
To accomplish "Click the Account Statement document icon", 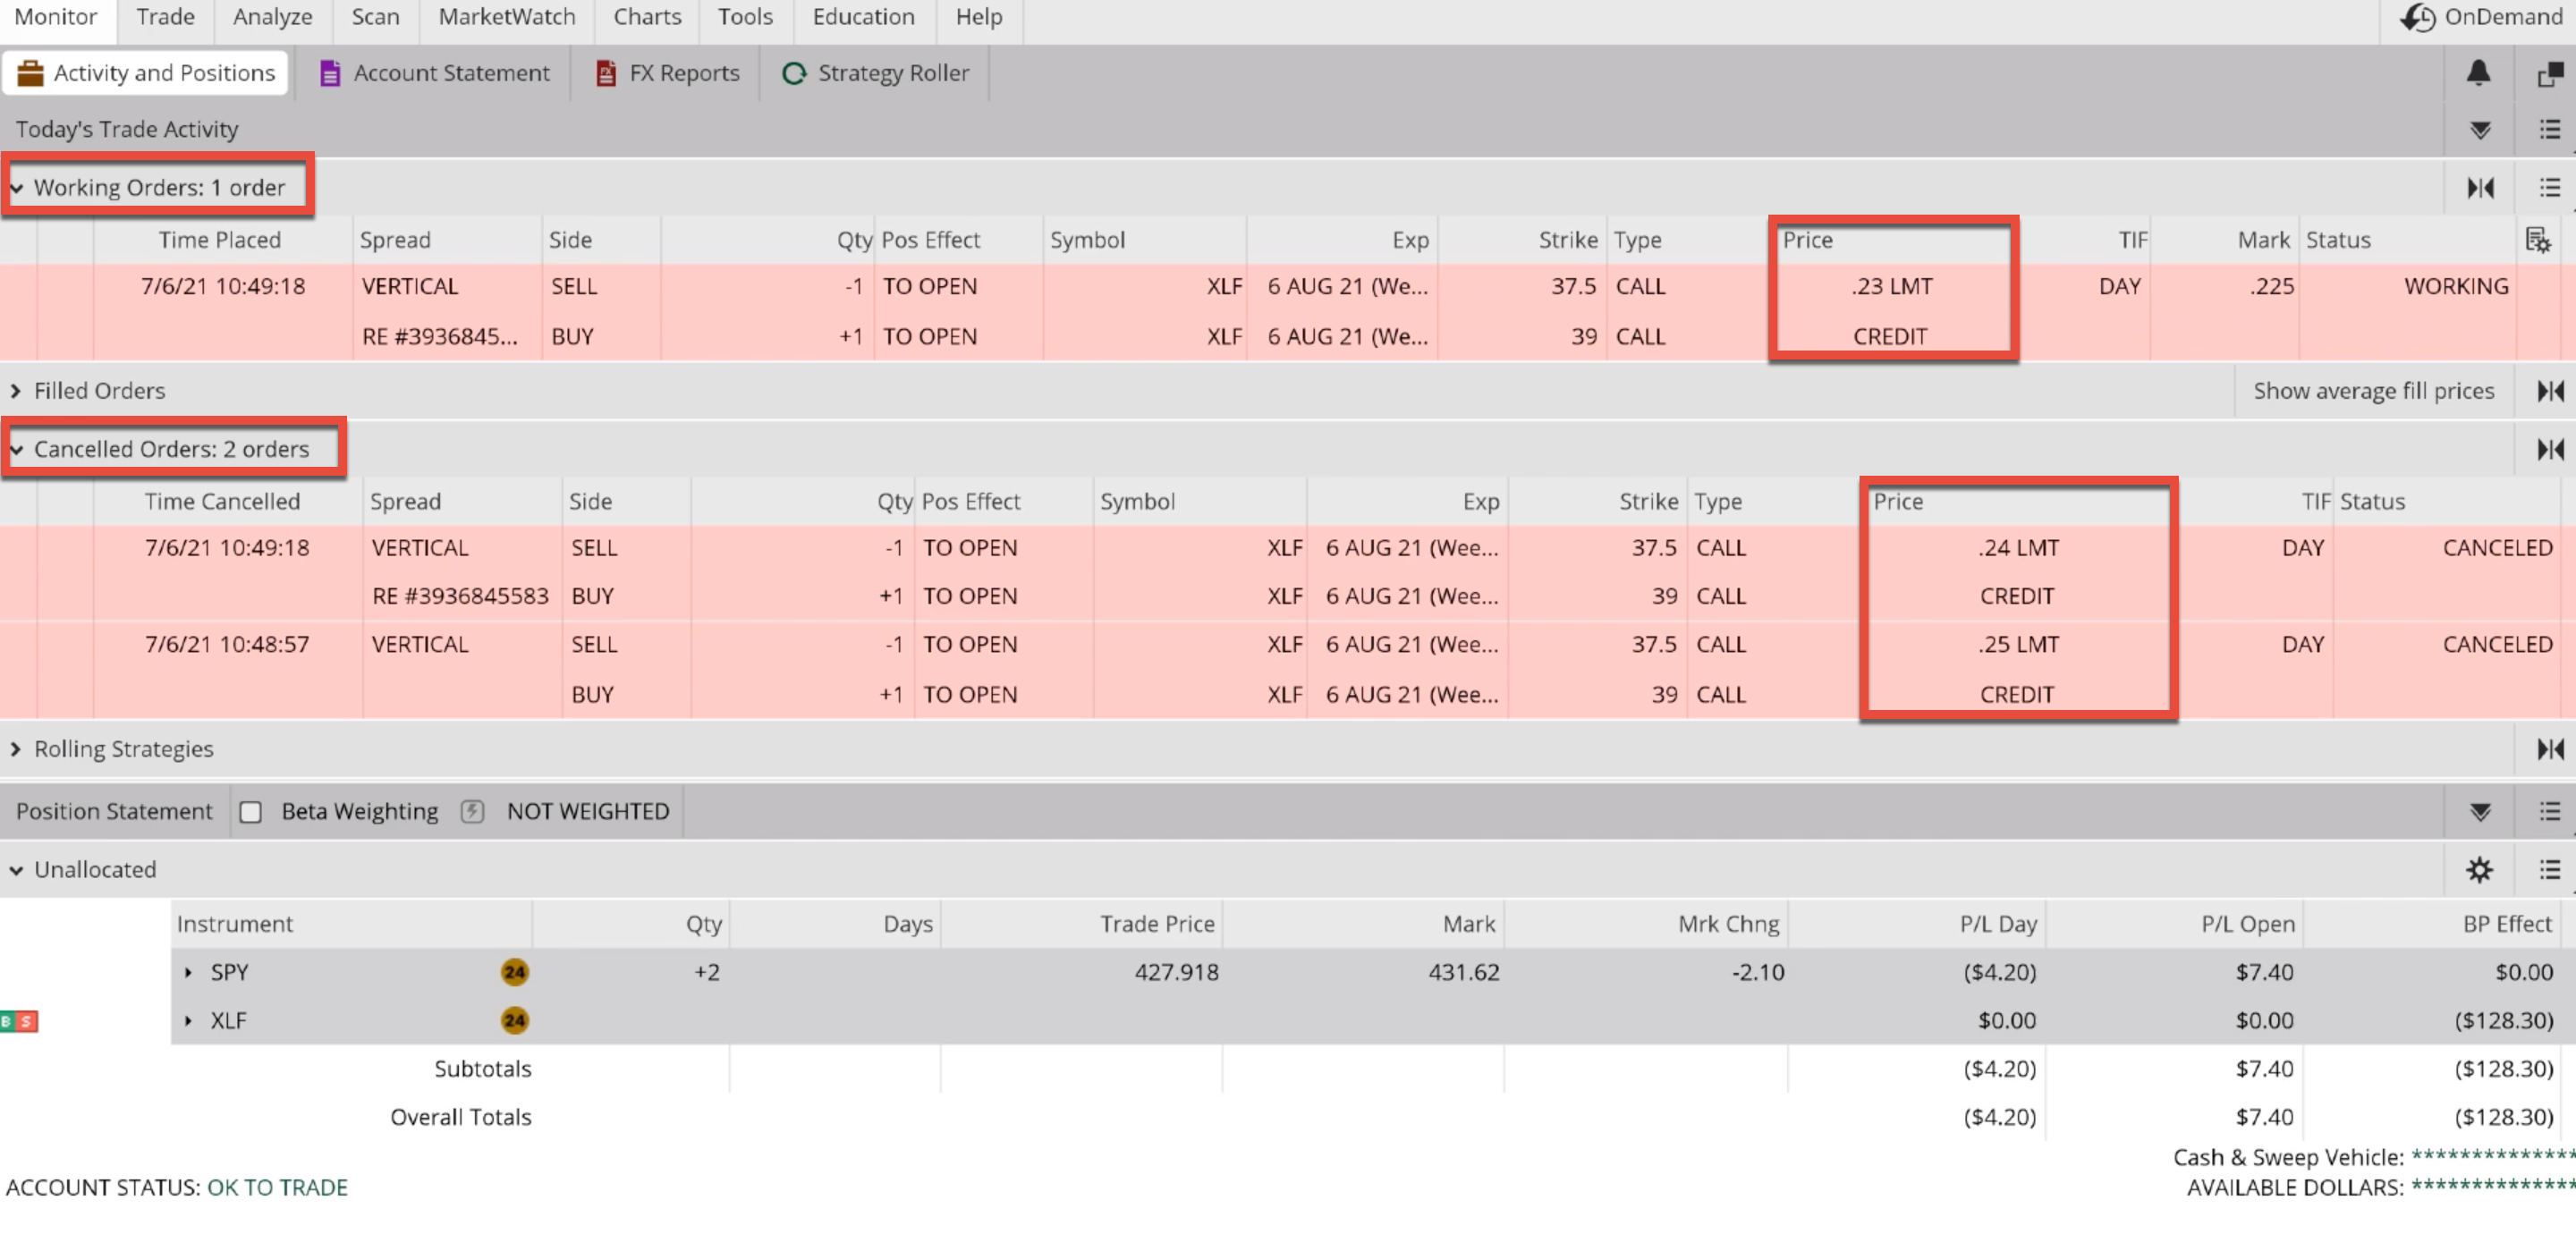I will [329, 74].
